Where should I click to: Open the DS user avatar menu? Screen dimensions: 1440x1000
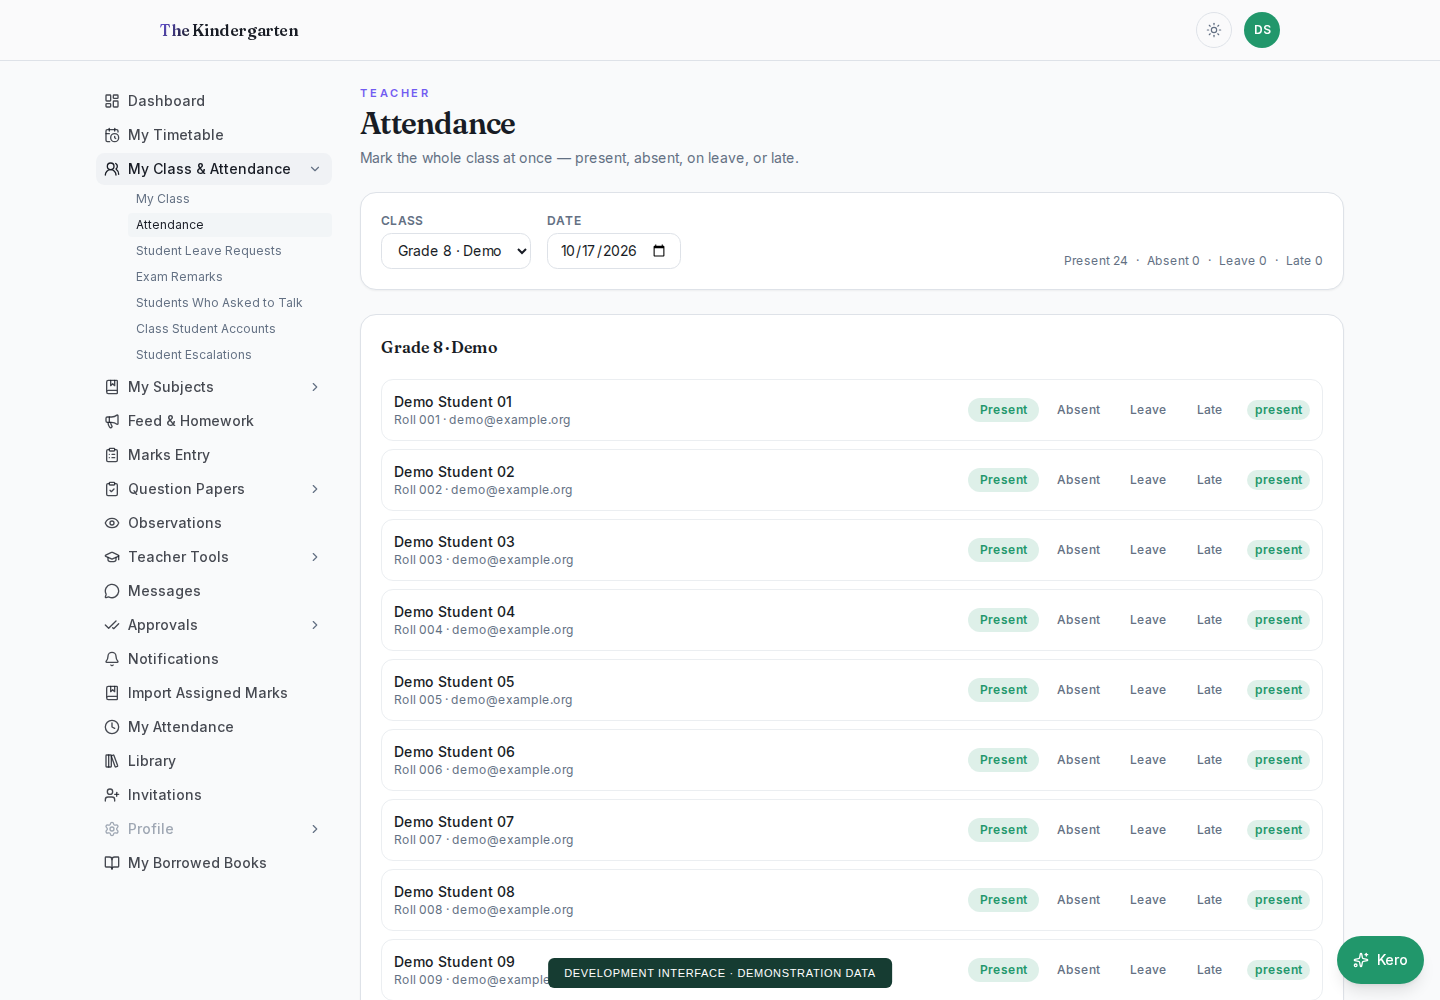tap(1262, 30)
